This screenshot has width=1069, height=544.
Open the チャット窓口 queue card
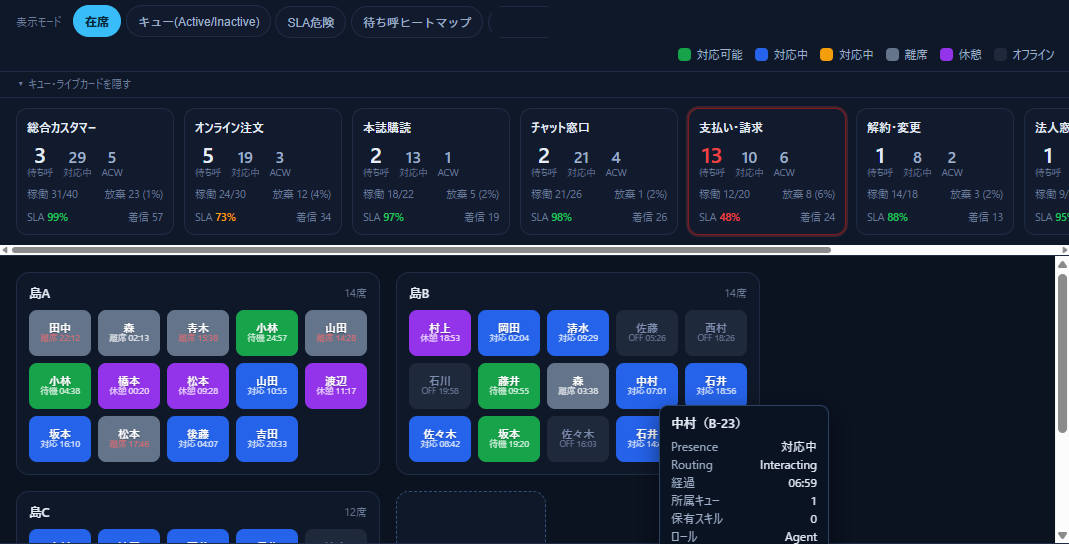point(599,171)
